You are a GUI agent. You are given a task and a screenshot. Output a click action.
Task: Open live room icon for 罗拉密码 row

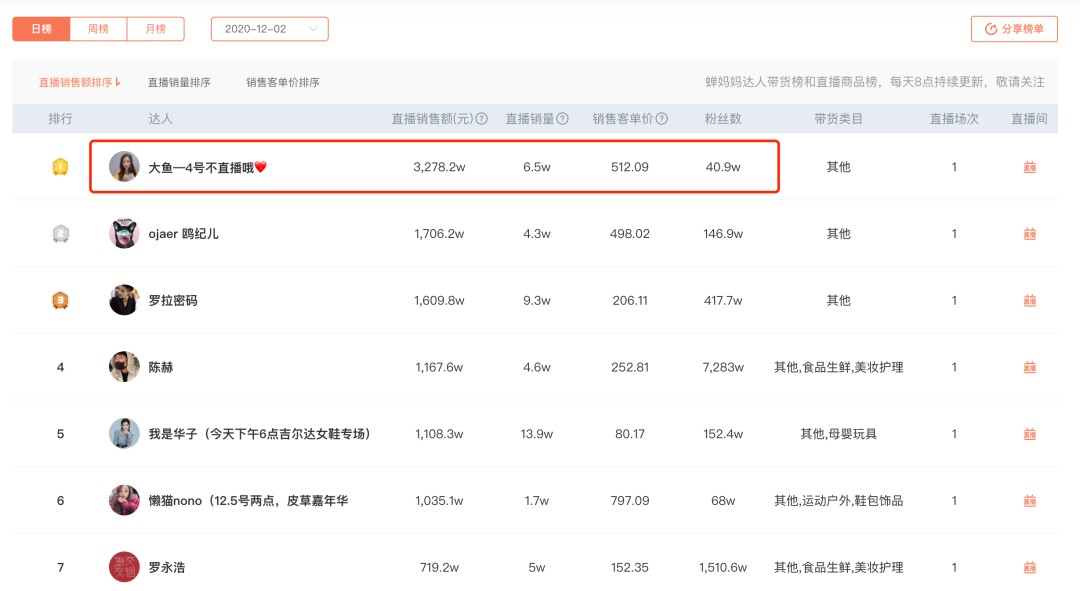tap(1030, 300)
